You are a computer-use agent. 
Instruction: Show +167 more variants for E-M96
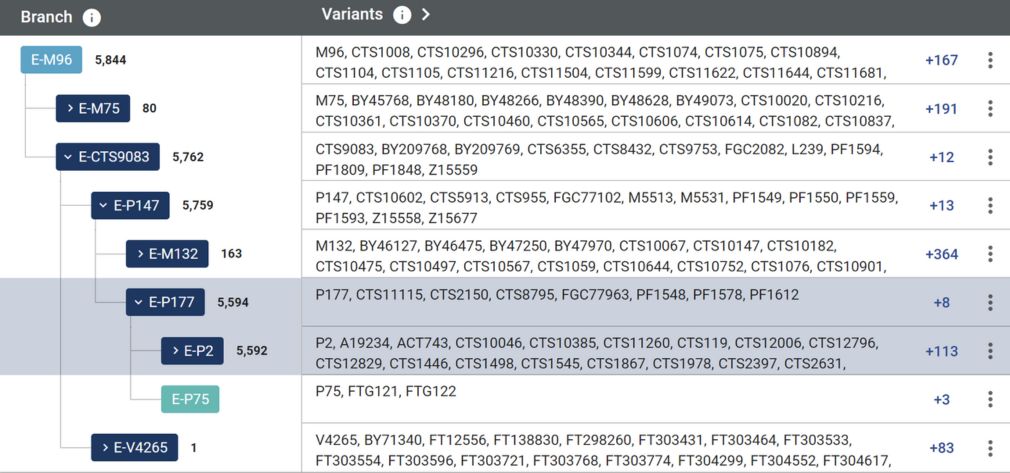click(x=942, y=61)
